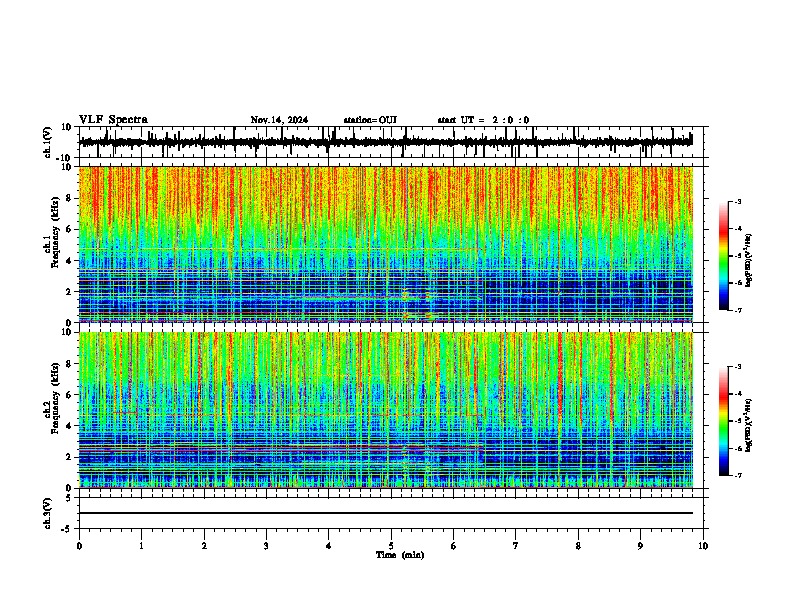Click the time axis tick label "3"

tap(266, 546)
